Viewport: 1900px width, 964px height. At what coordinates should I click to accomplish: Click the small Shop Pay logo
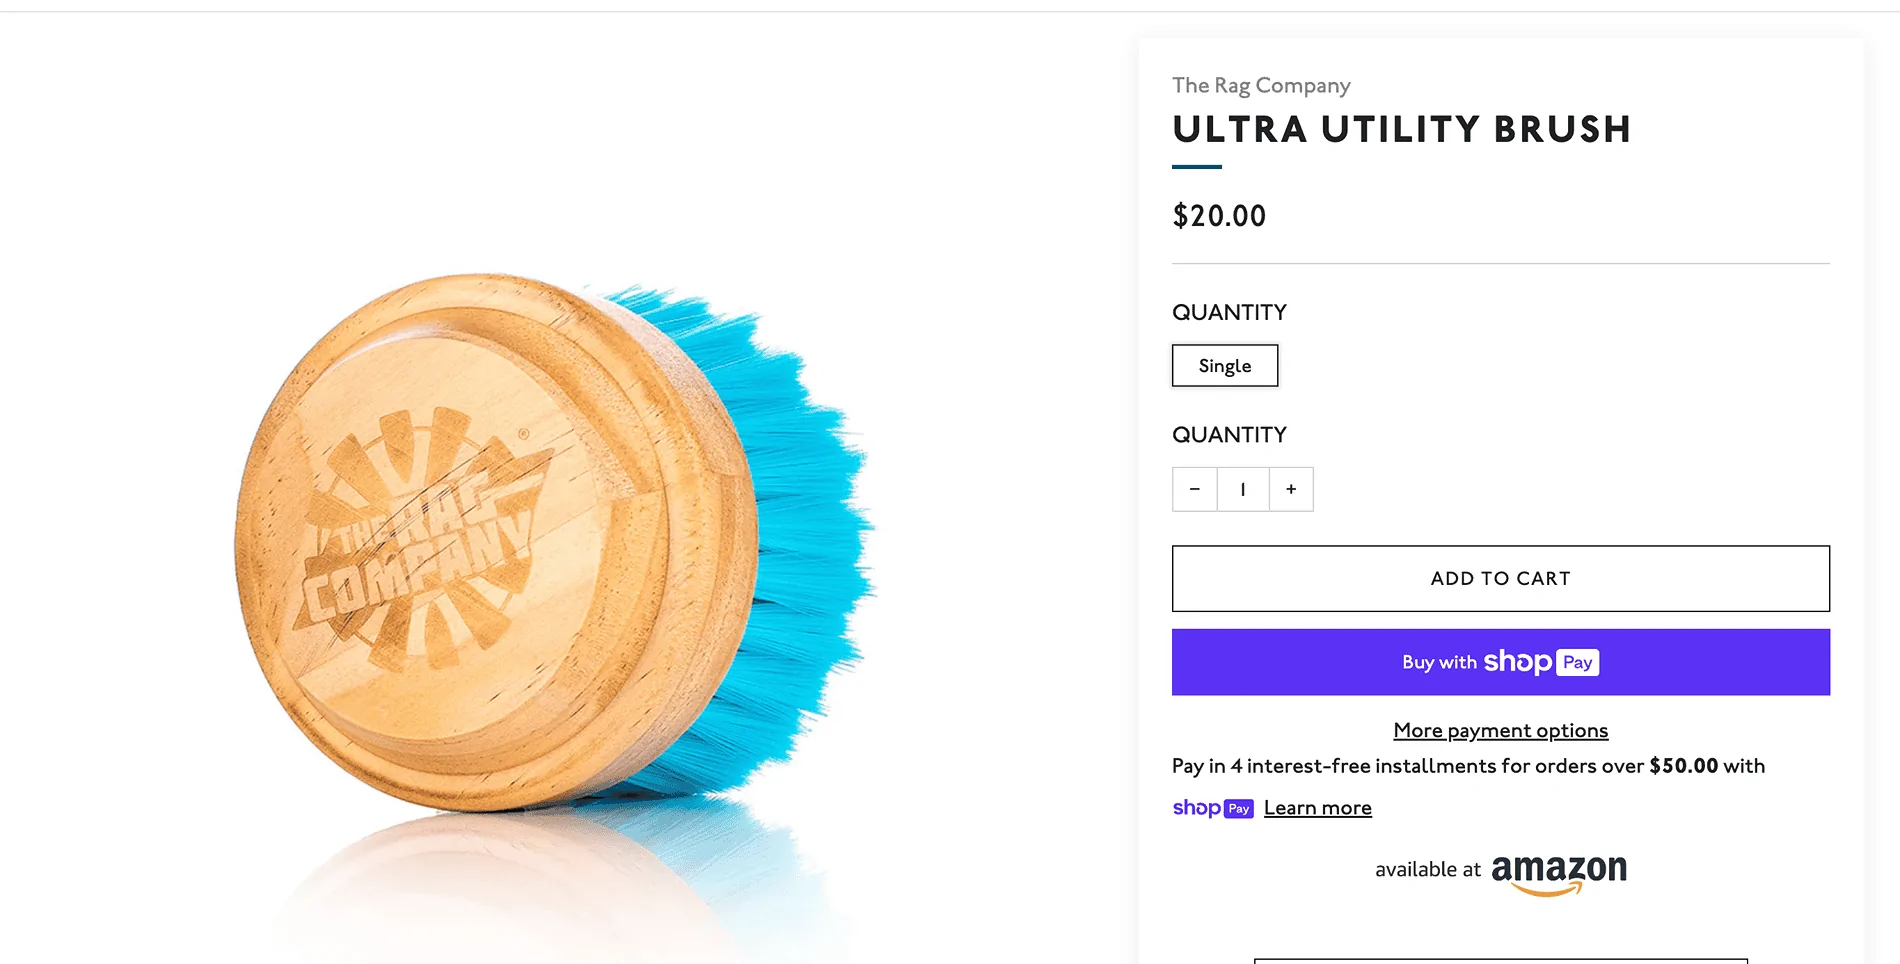coord(1213,808)
